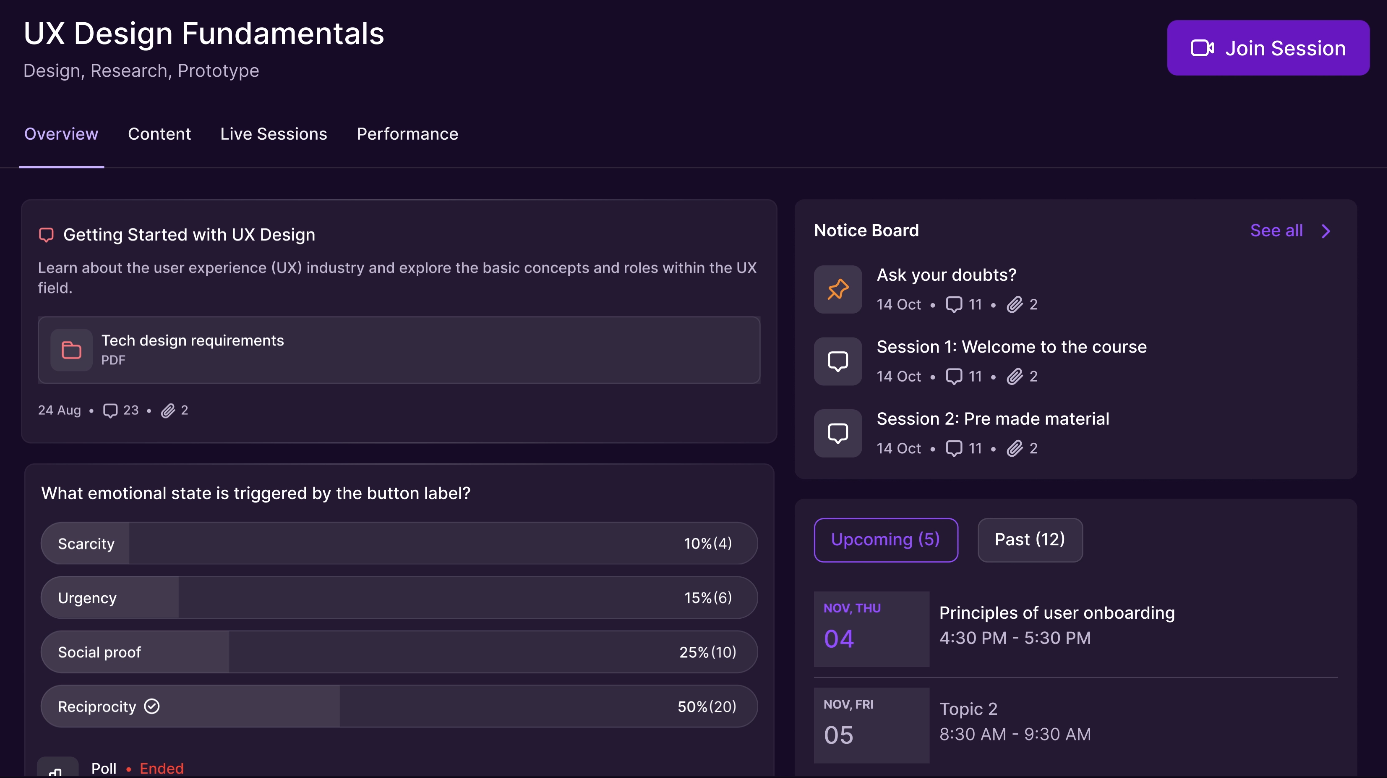Select the Reciprocity poll result bar
The height and width of the screenshot is (778, 1387).
(399, 706)
